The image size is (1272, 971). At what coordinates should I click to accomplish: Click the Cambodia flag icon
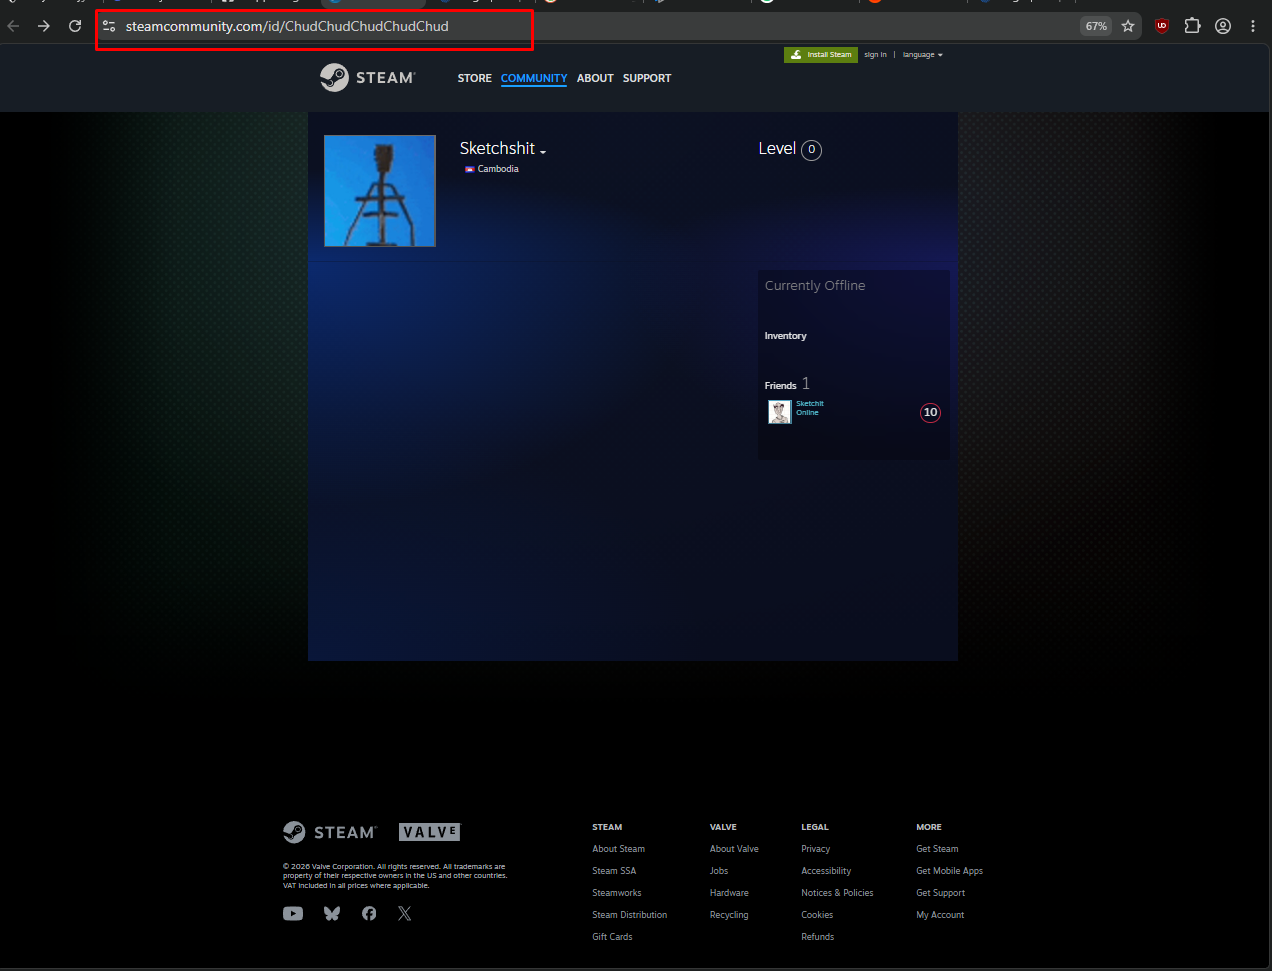point(470,169)
